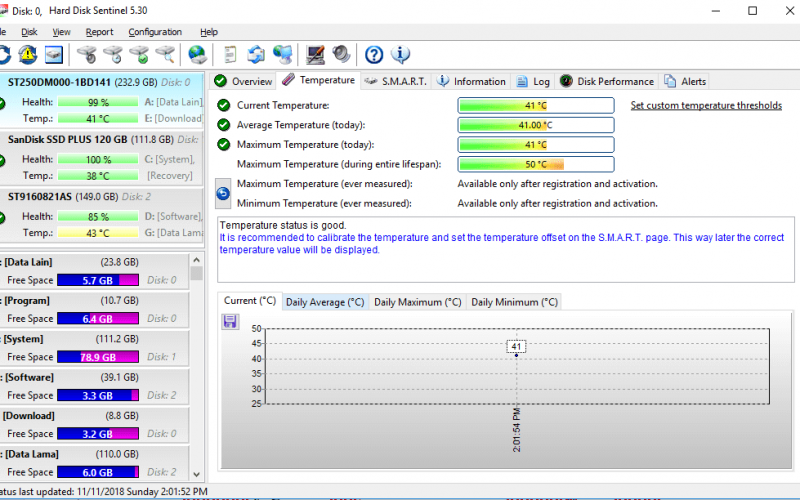Image resolution: width=800 pixels, height=500 pixels.
Task: Select the [Download] partition entry
Action: (94, 424)
